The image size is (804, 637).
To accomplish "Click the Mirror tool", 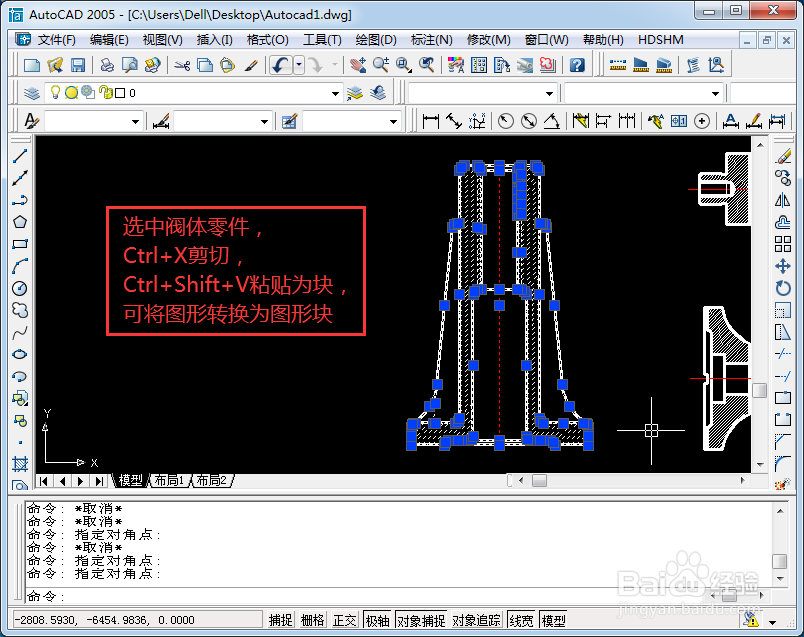I will click(x=783, y=200).
